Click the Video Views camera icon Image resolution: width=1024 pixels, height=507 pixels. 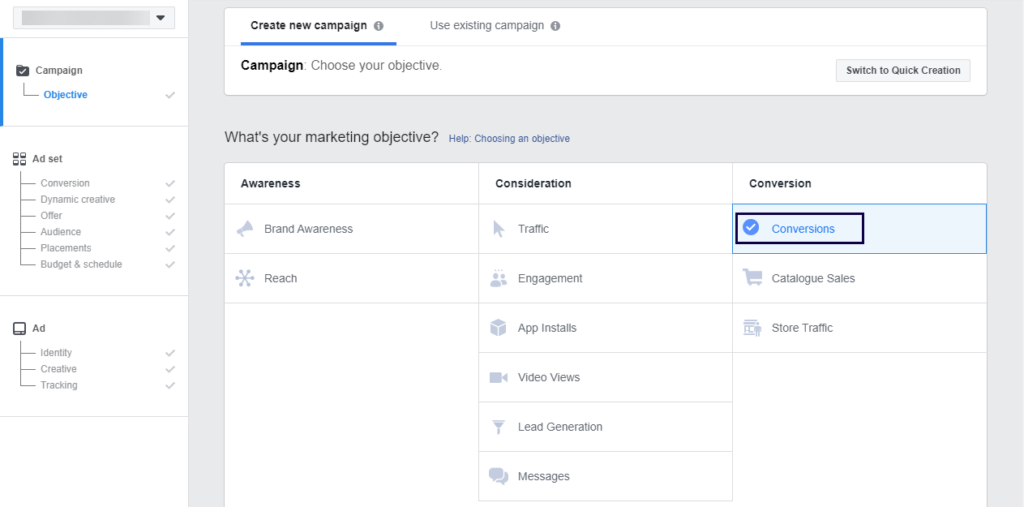tap(499, 378)
